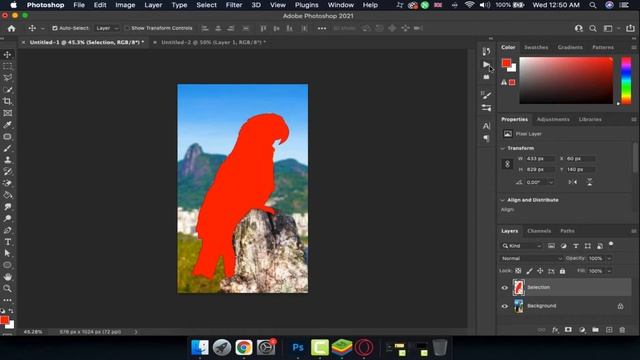Toggle Auto-Select checkbox
This screenshot has height=360, width=640.
click(x=55, y=28)
